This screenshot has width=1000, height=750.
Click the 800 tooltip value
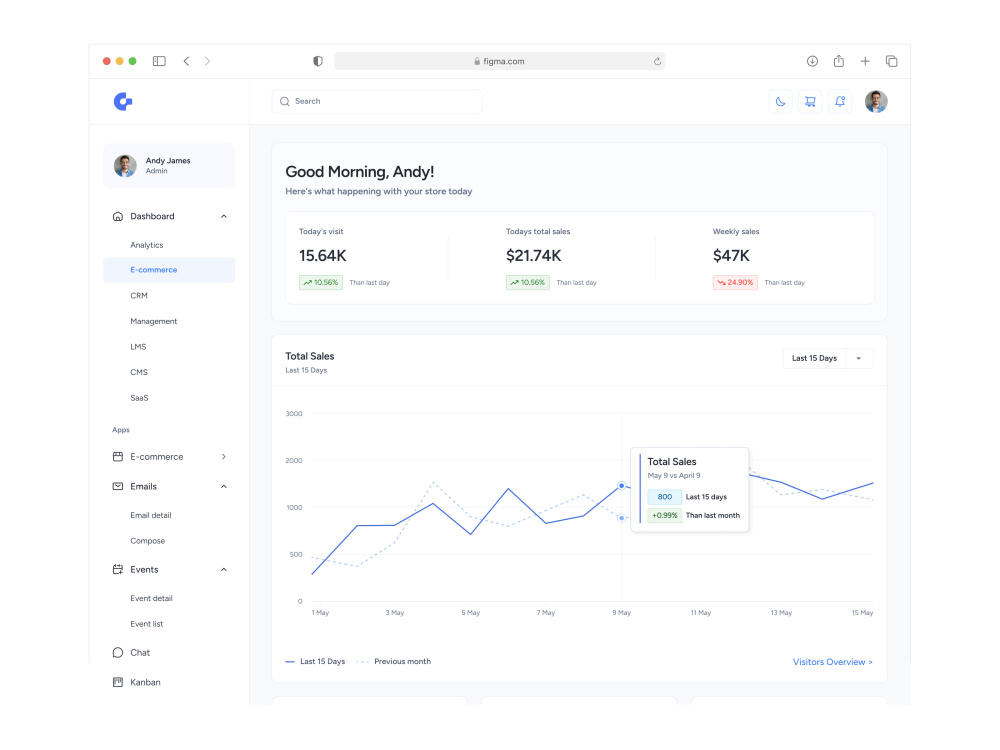click(665, 497)
